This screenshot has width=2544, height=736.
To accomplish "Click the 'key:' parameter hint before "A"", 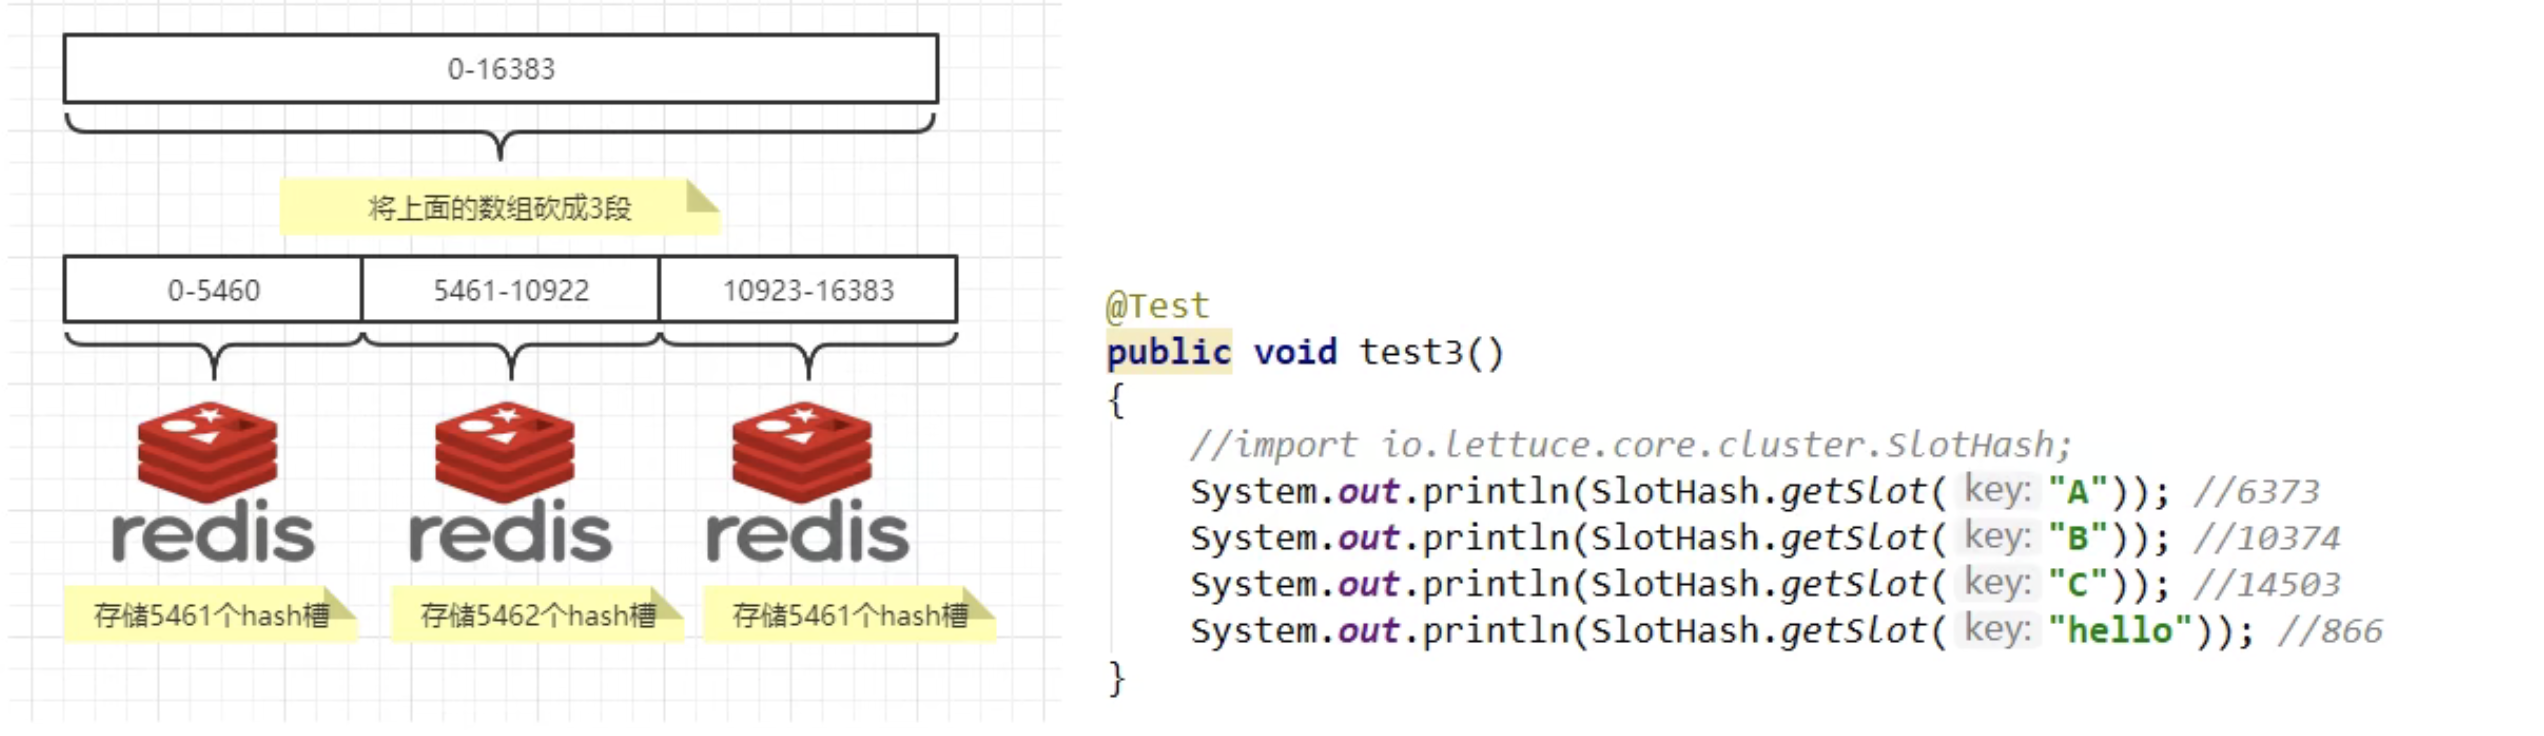I will coord(1997,490).
